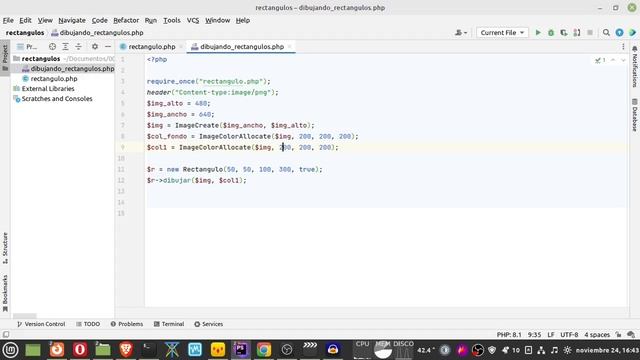Open the TODO tool window
Viewport: 640px width, 360px height.
point(88,324)
